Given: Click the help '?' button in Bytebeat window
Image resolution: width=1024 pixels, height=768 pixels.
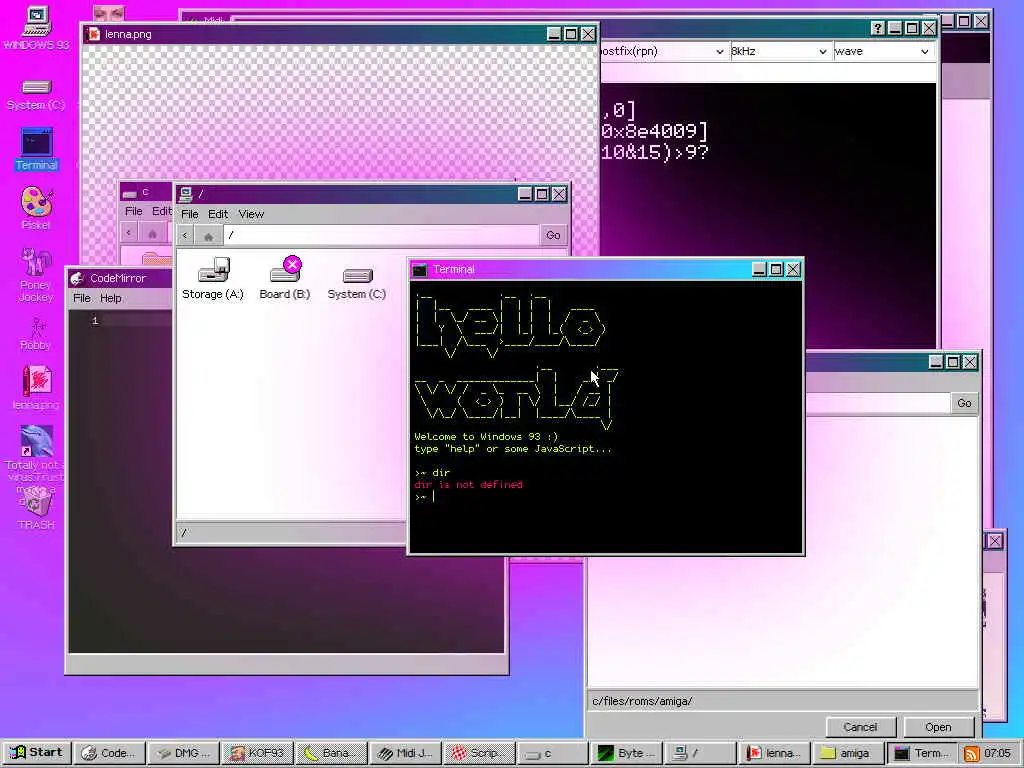Looking at the screenshot, I should tap(878, 28).
